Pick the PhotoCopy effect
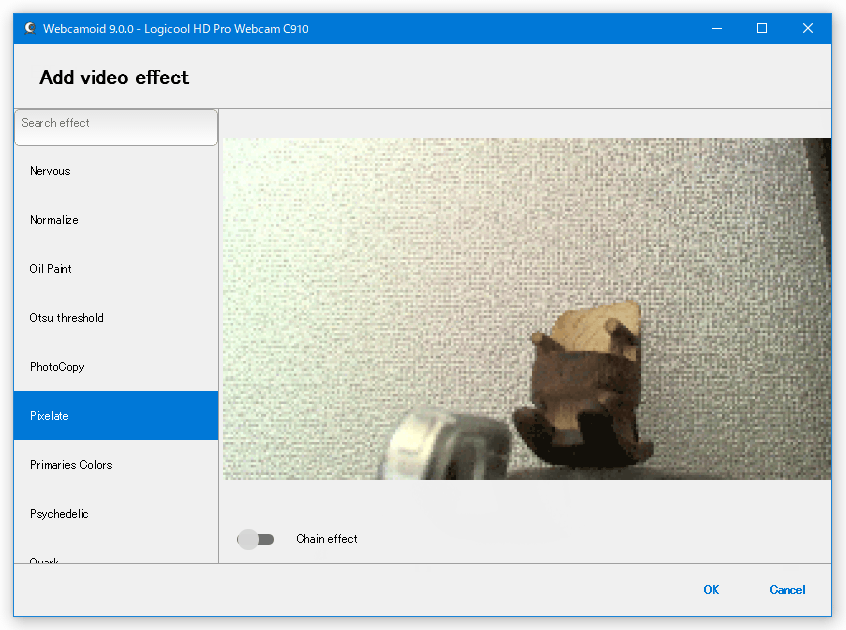The height and width of the screenshot is (630, 846). click(x=116, y=367)
